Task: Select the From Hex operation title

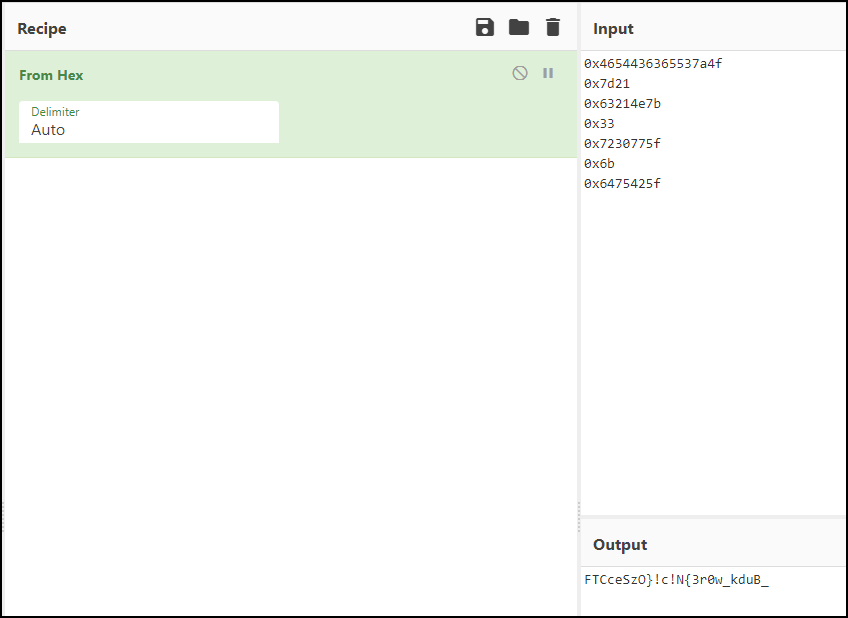Action: [51, 75]
